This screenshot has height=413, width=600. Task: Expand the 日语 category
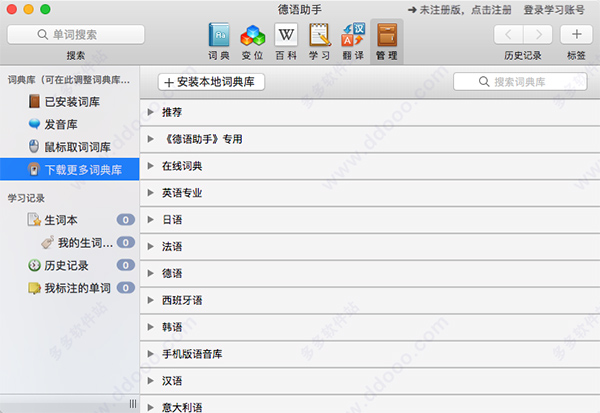pyautogui.click(x=151, y=219)
